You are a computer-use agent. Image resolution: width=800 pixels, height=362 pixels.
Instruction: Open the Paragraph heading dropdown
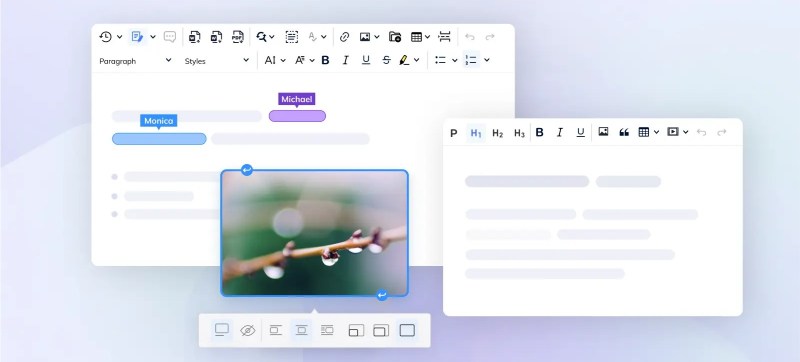[x=135, y=61]
